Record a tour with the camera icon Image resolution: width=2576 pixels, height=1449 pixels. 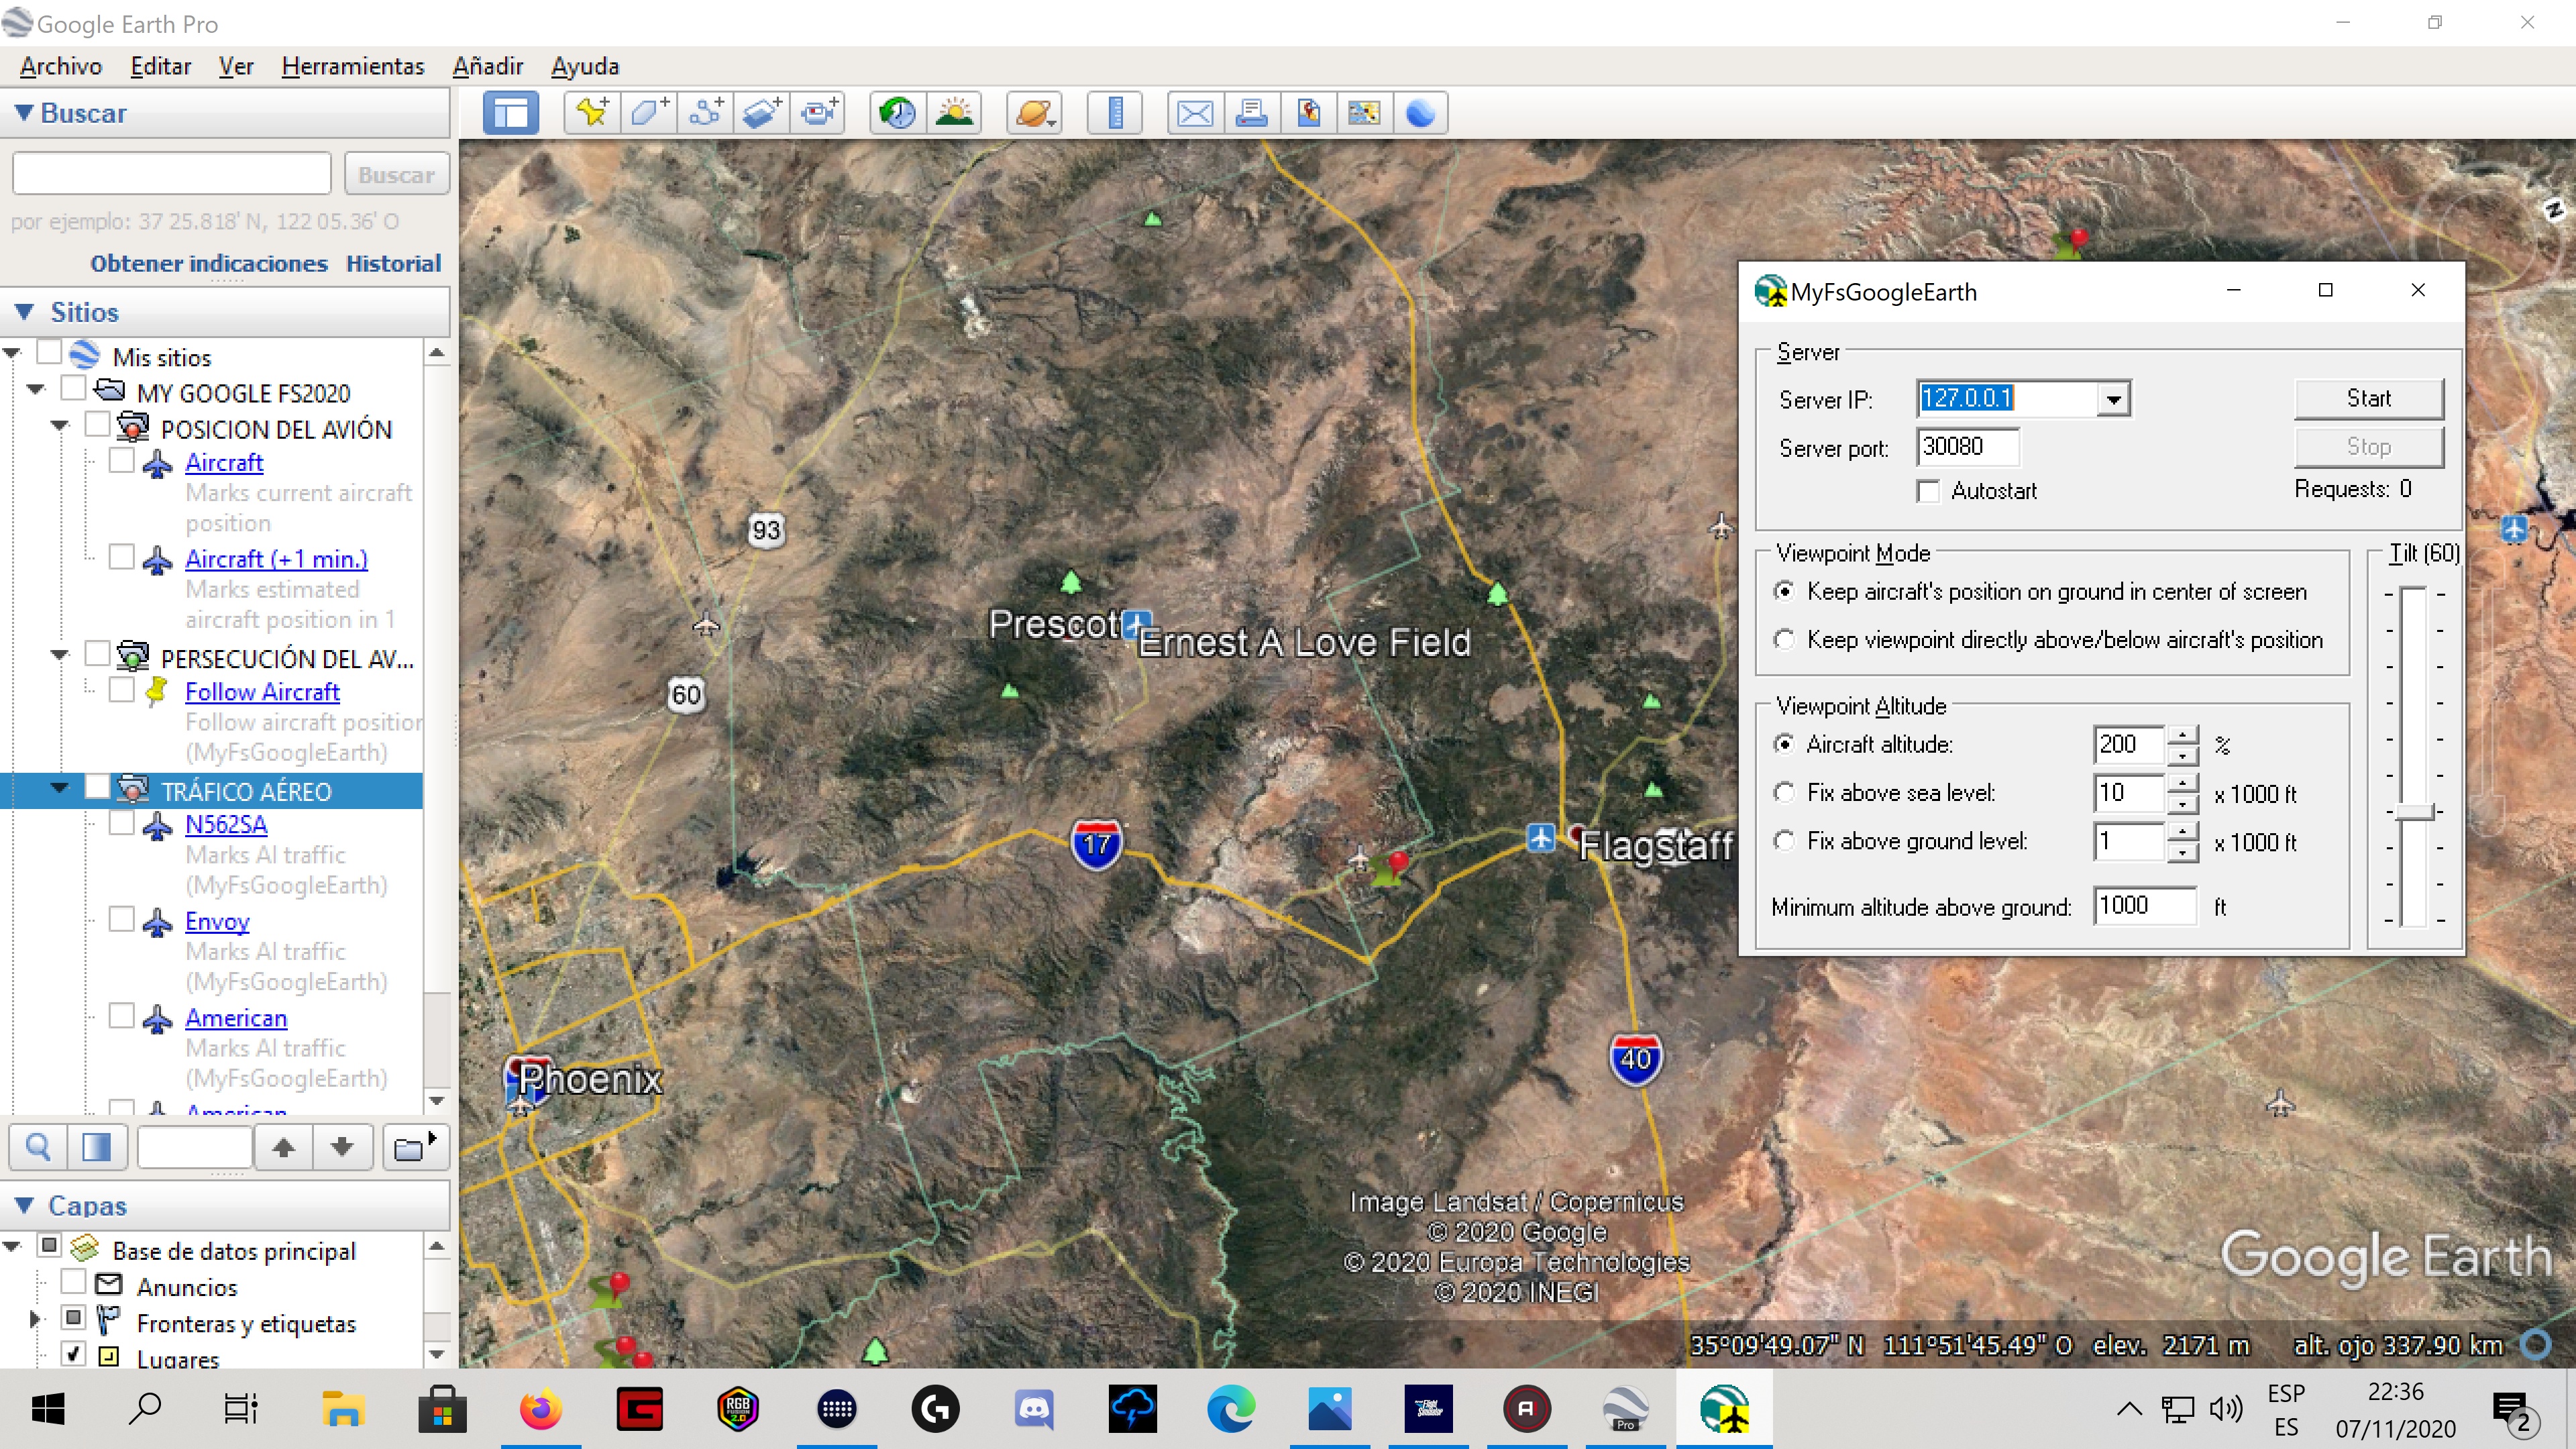[x=819, y=112]
